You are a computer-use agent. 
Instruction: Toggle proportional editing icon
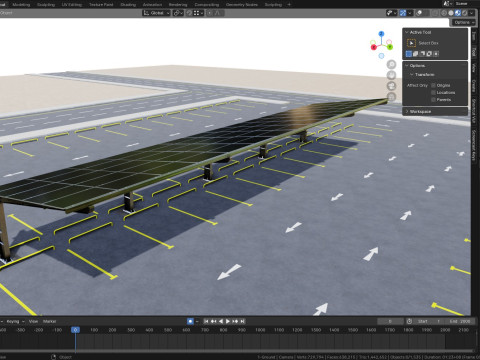210,13
